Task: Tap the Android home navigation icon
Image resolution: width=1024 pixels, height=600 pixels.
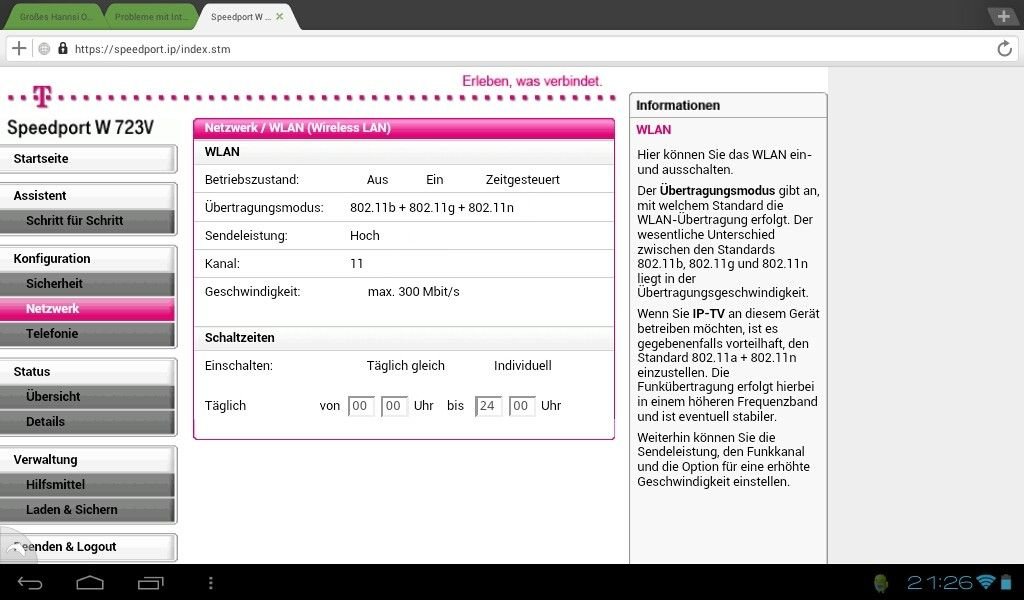Action: (90, 582)
